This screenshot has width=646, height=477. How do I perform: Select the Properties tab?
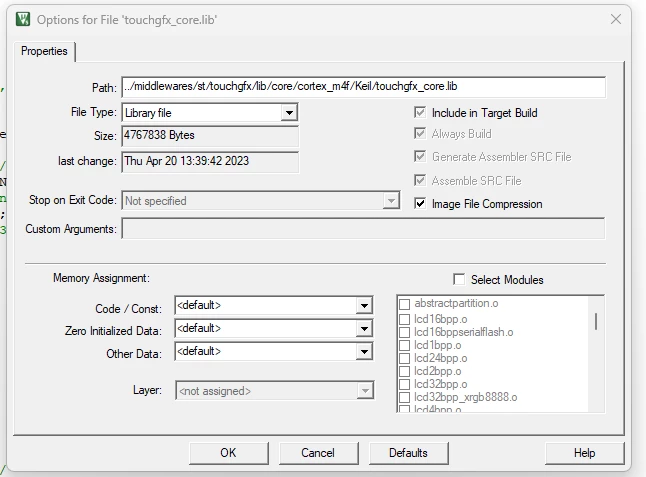[x=44, y=51]
